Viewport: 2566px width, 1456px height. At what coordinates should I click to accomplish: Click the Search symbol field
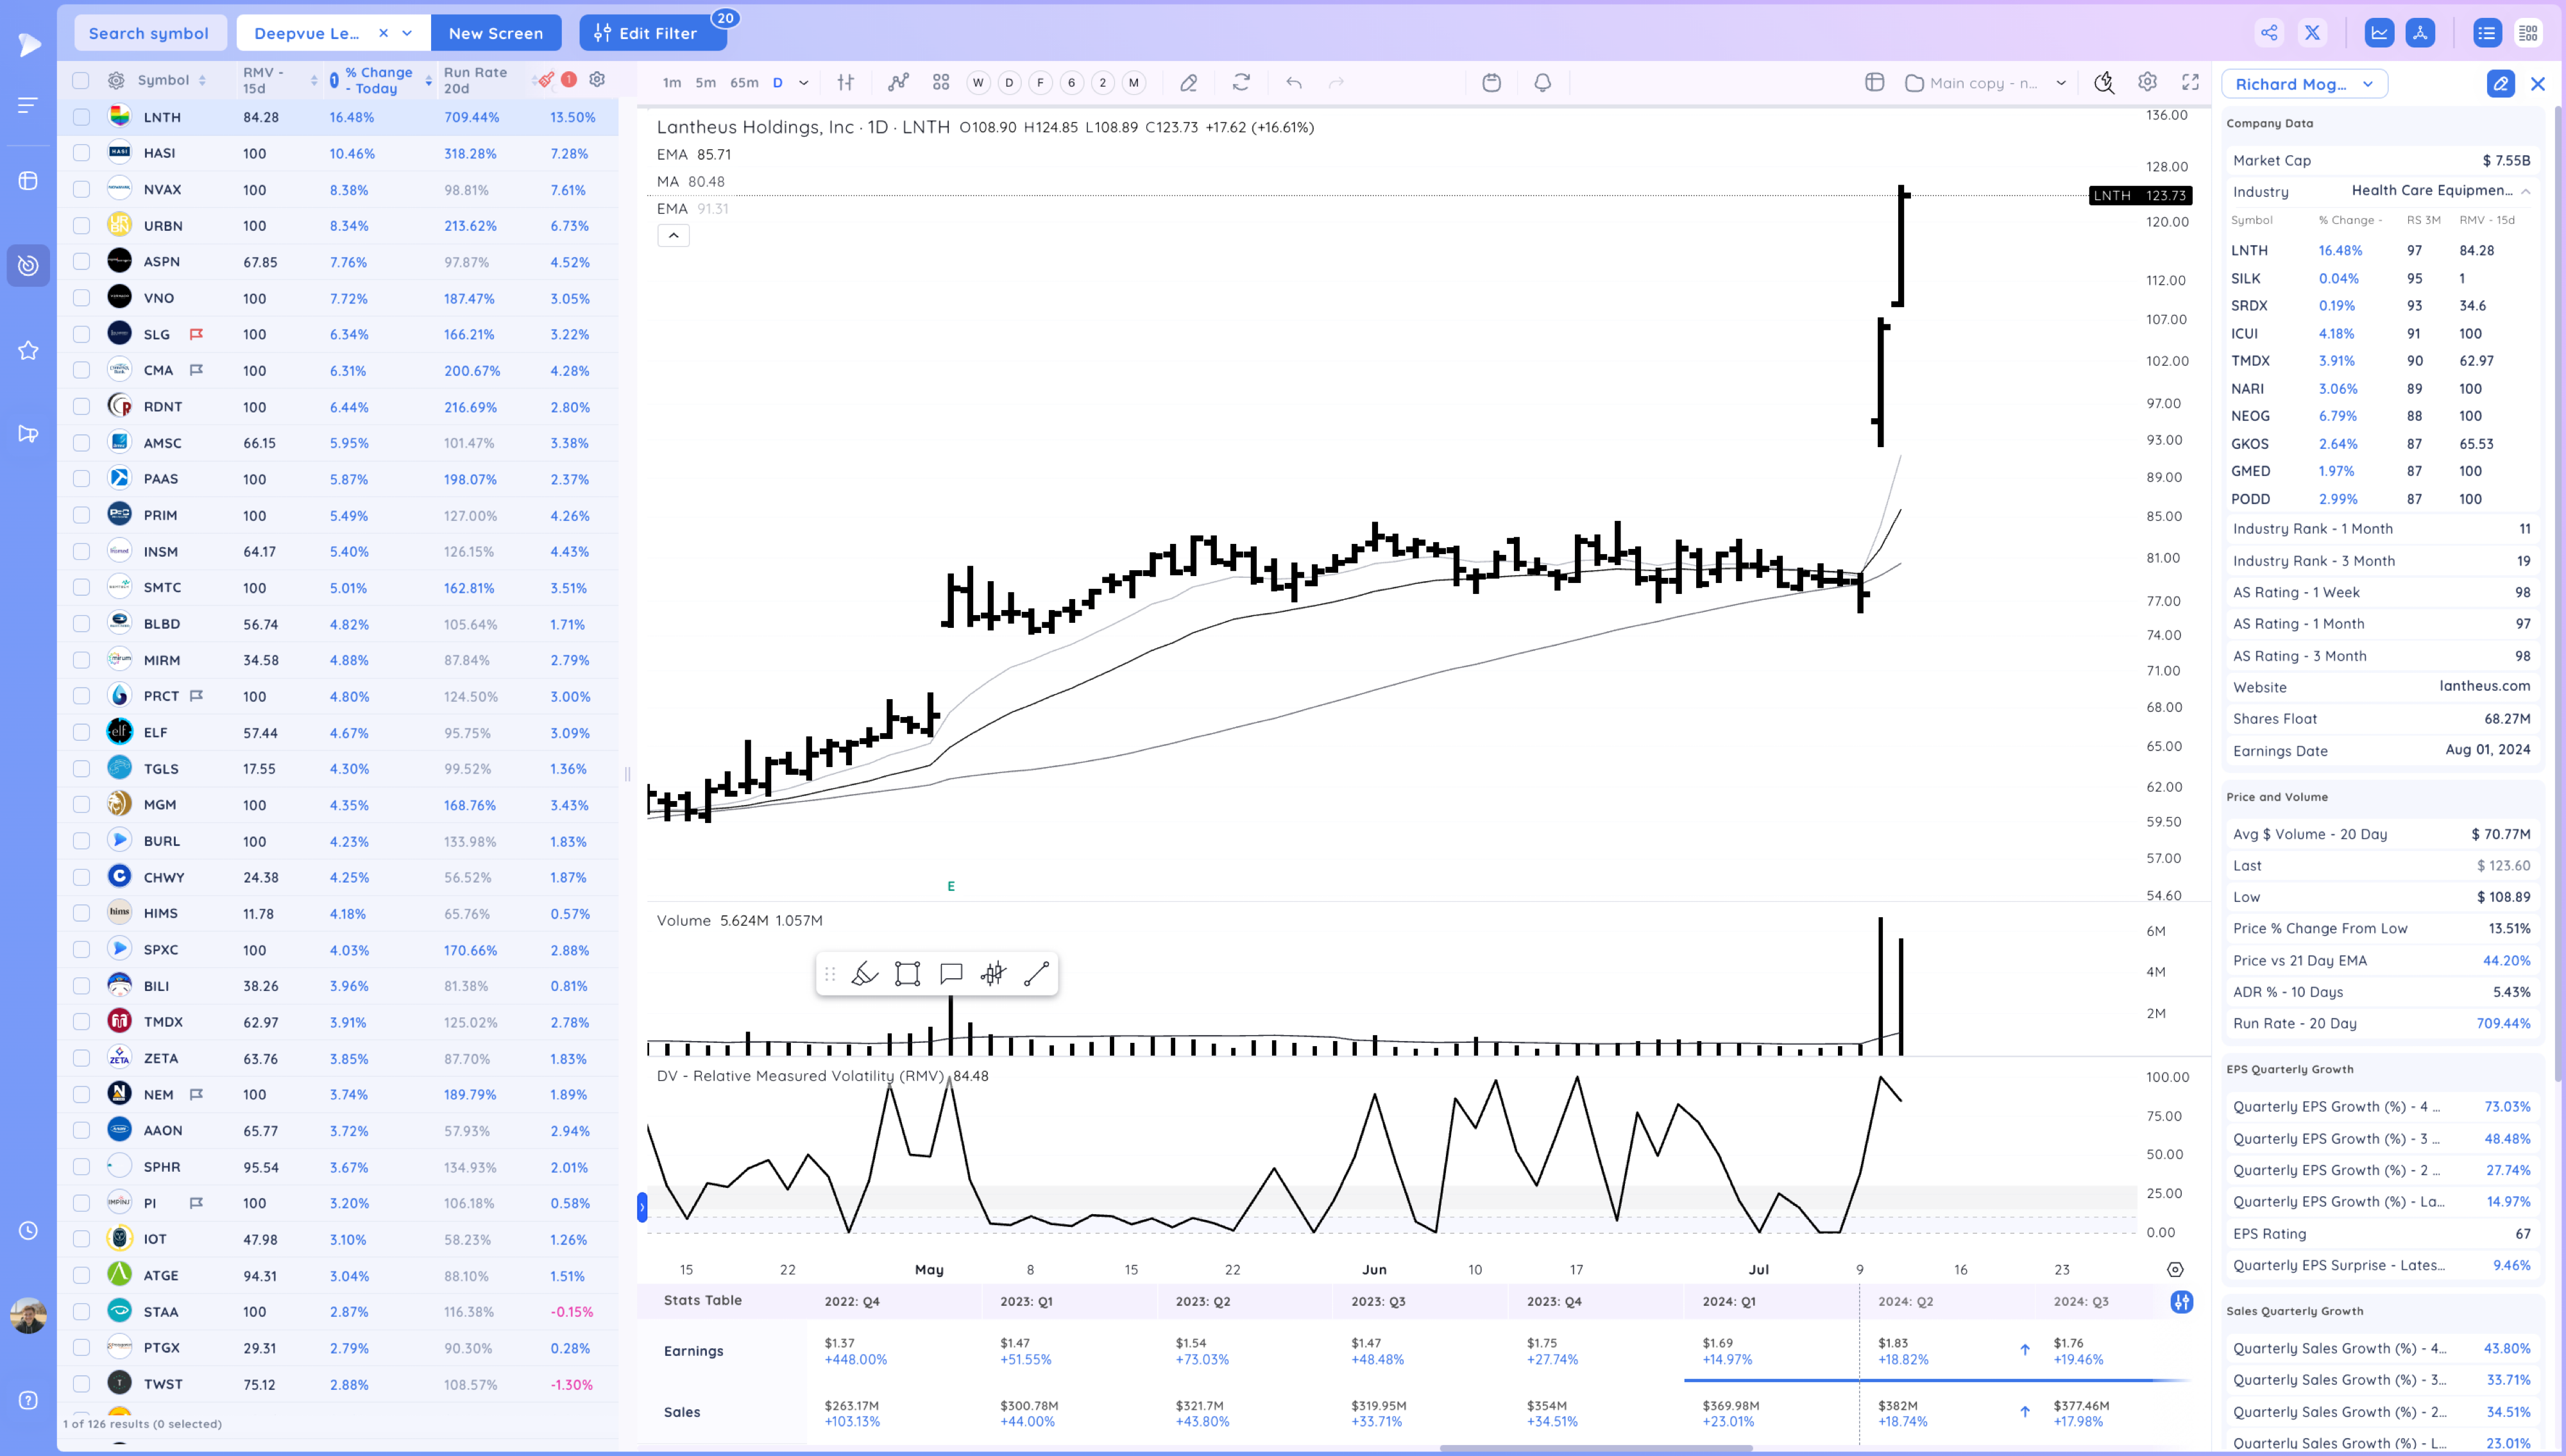[149, 33]
